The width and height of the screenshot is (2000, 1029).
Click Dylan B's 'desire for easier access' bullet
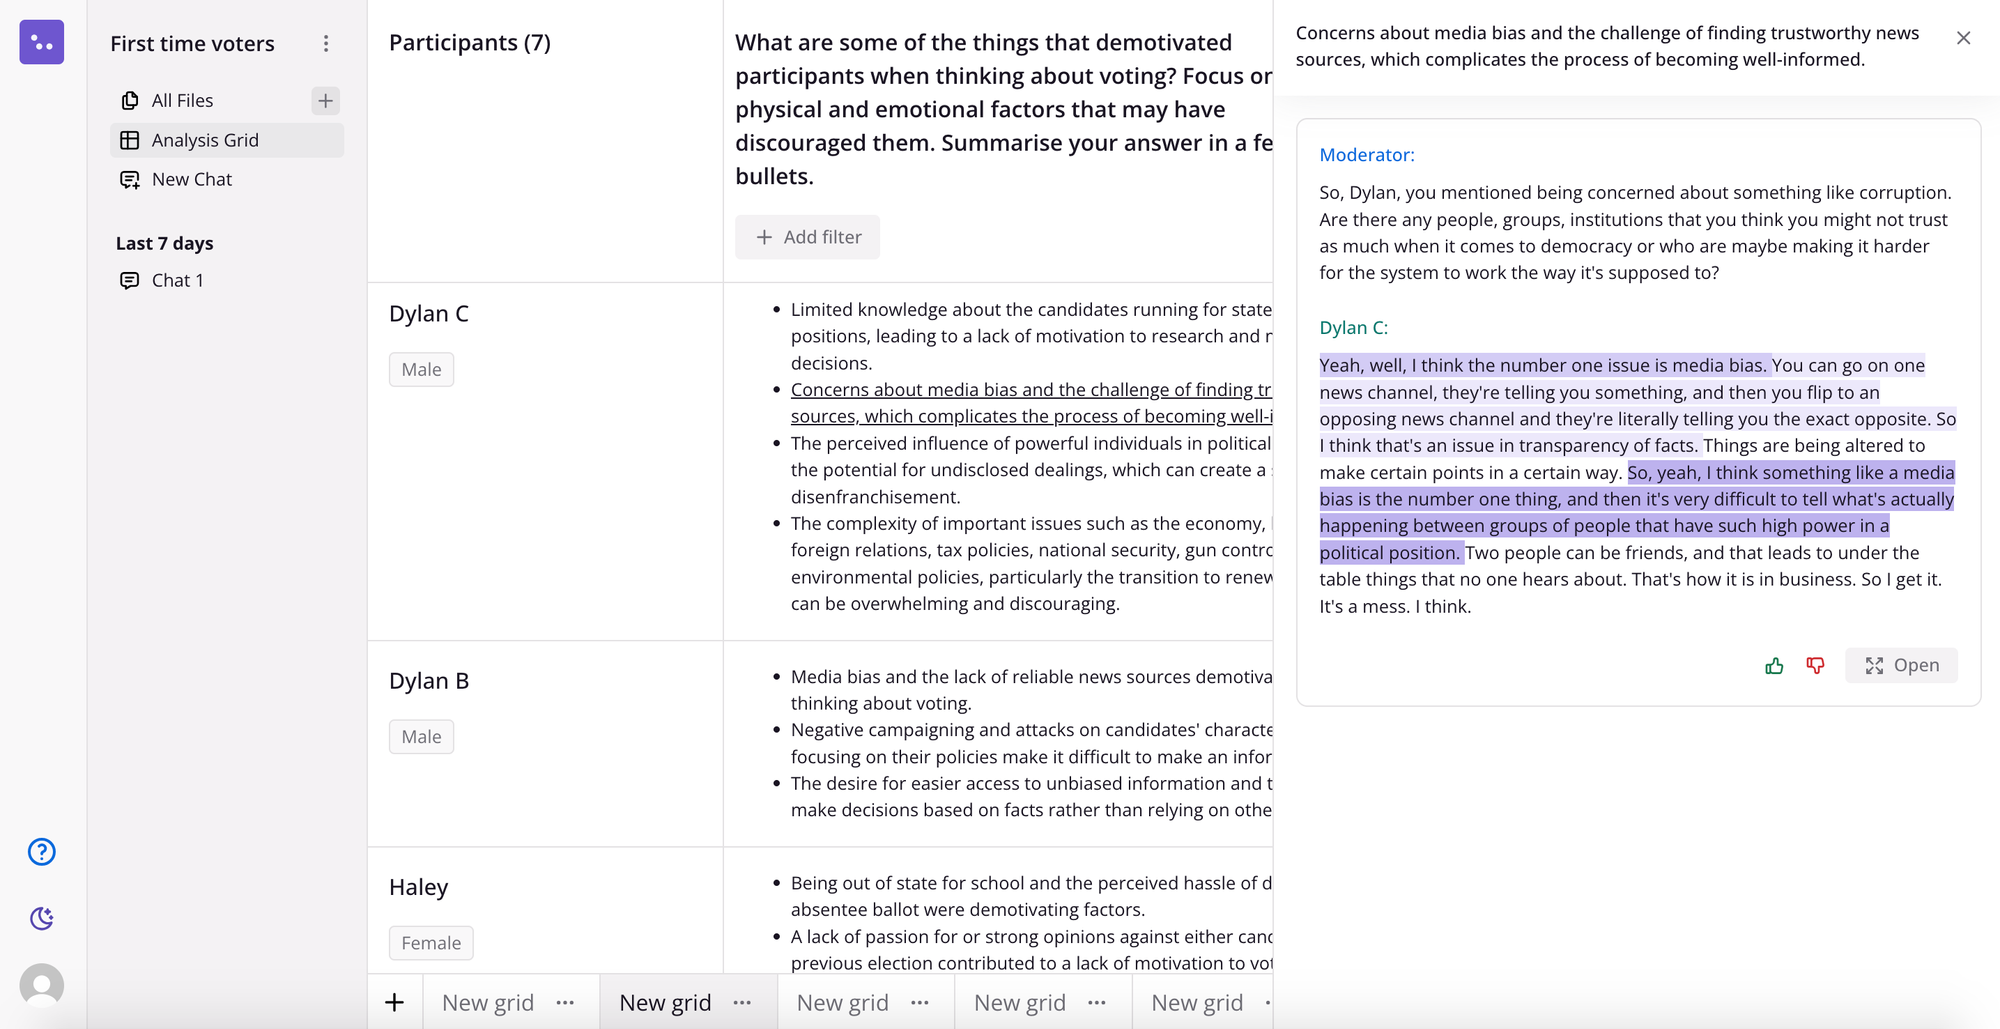(x=1031, y=796)
